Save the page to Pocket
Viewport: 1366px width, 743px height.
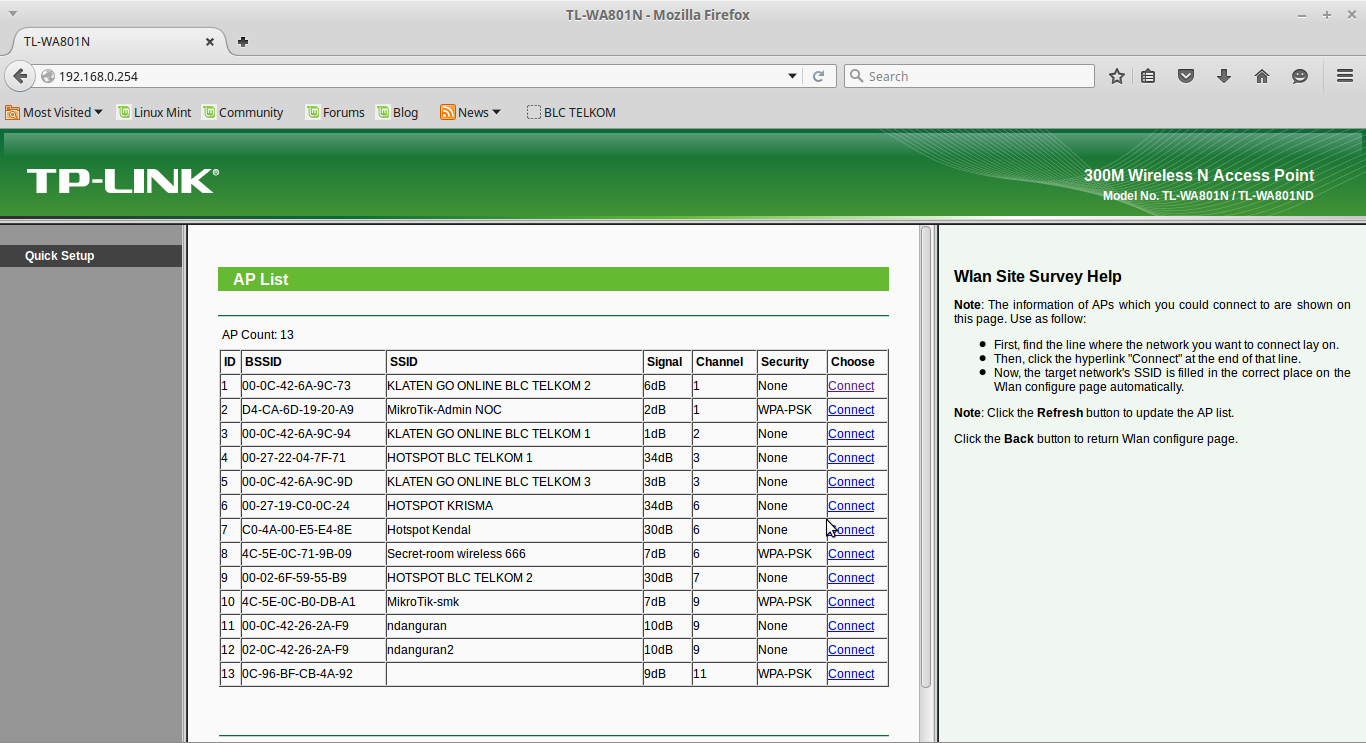1186,75
